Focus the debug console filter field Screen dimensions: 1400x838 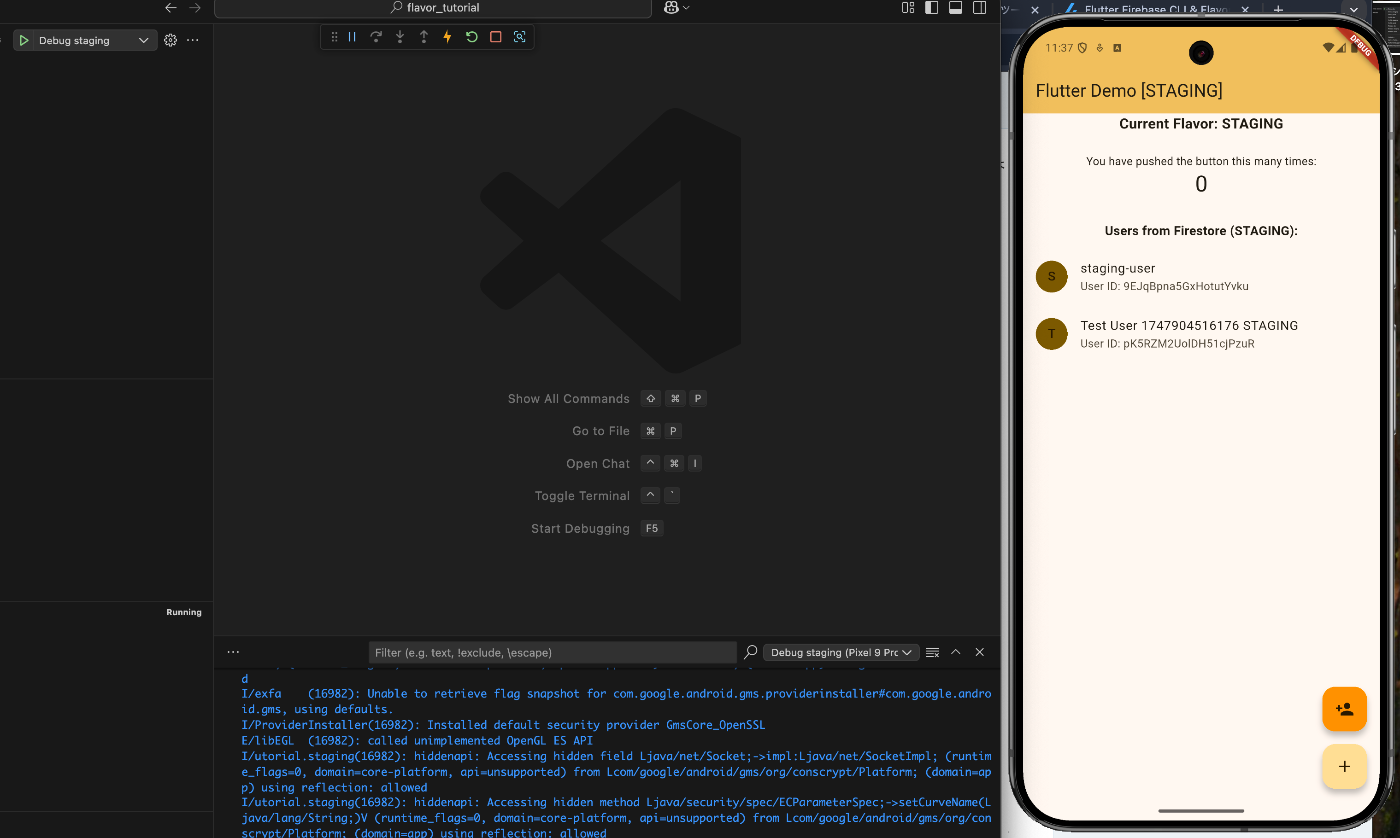pyautogui.click(x=552, y=652)
